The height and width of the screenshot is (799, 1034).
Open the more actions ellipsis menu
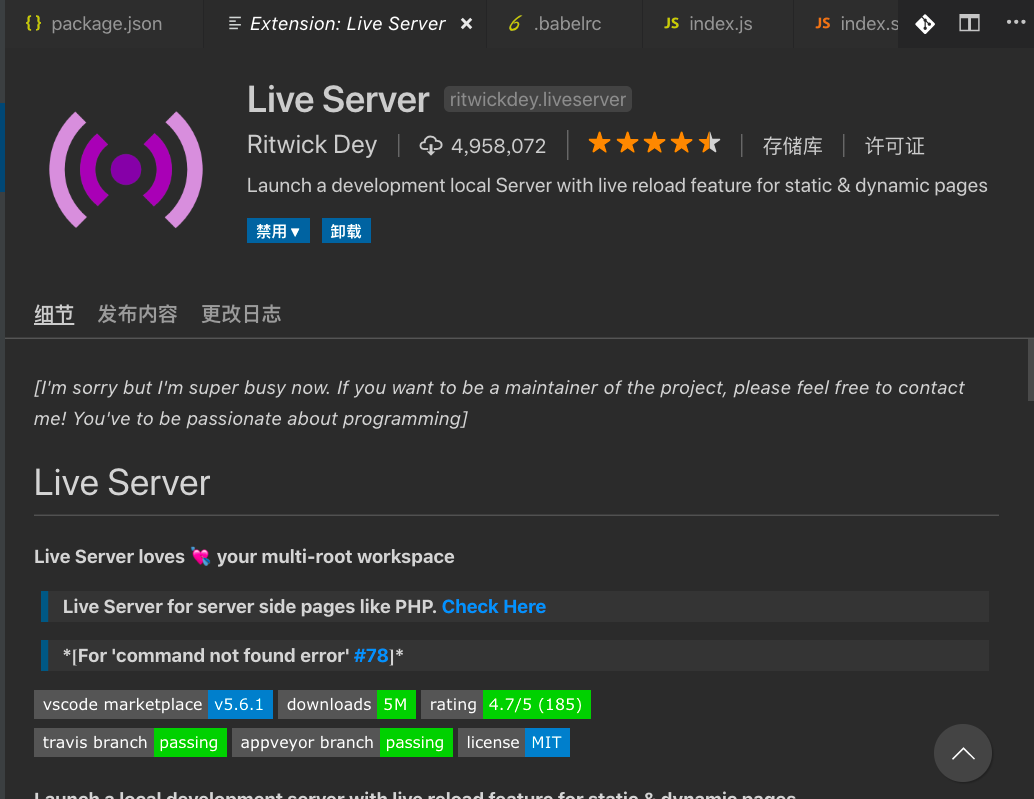tap(1016, 22)
